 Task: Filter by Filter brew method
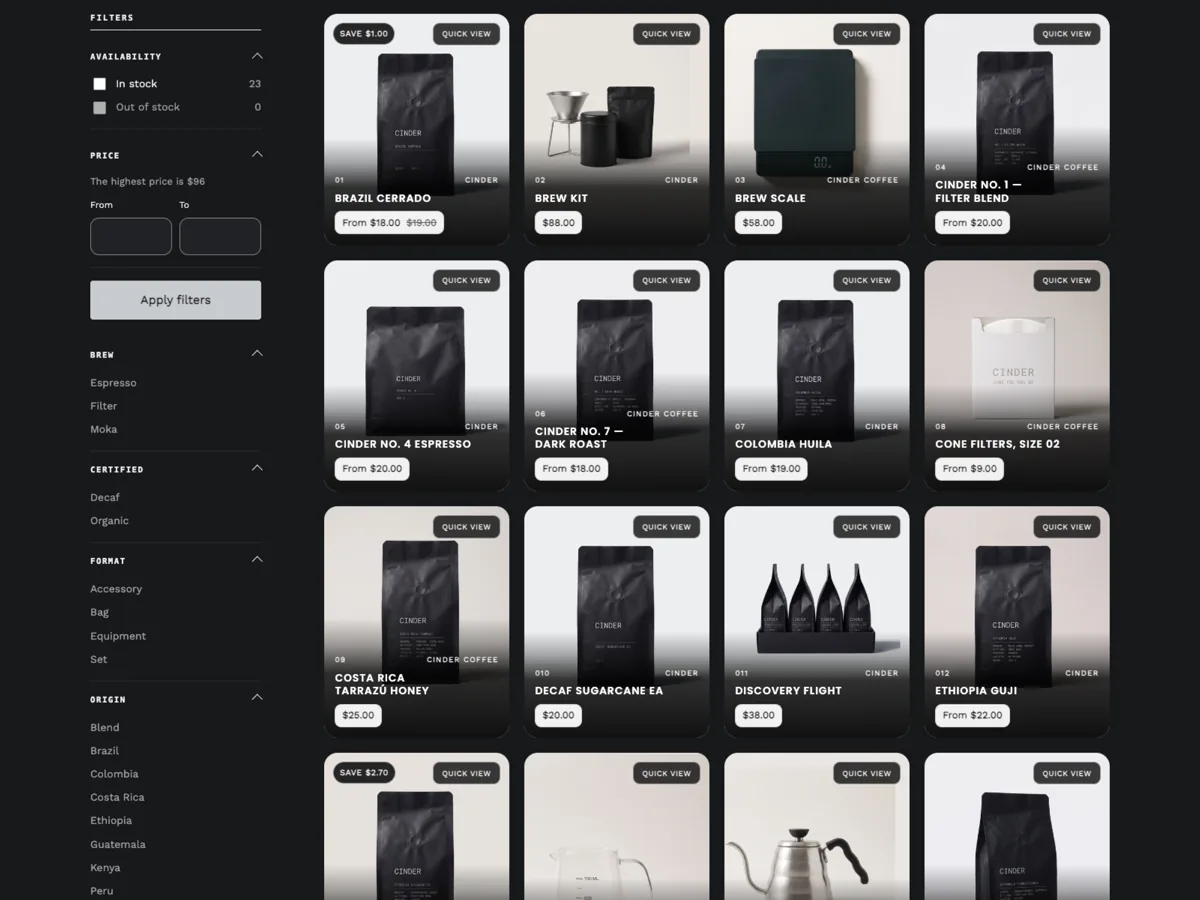click(x=104, y=406)
